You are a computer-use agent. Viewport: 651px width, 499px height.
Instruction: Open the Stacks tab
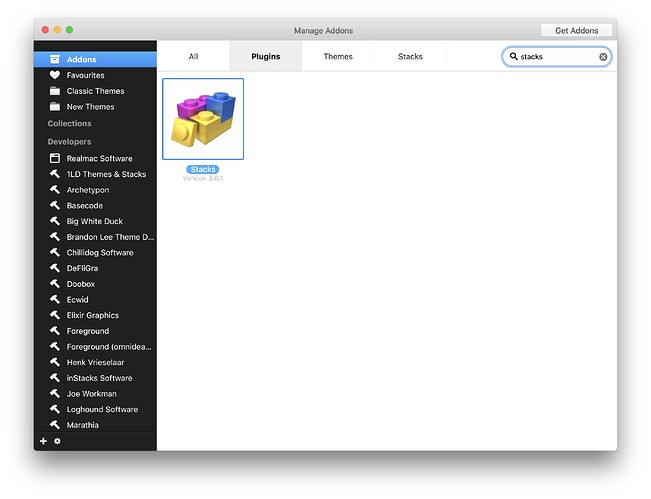pos(410,56)
